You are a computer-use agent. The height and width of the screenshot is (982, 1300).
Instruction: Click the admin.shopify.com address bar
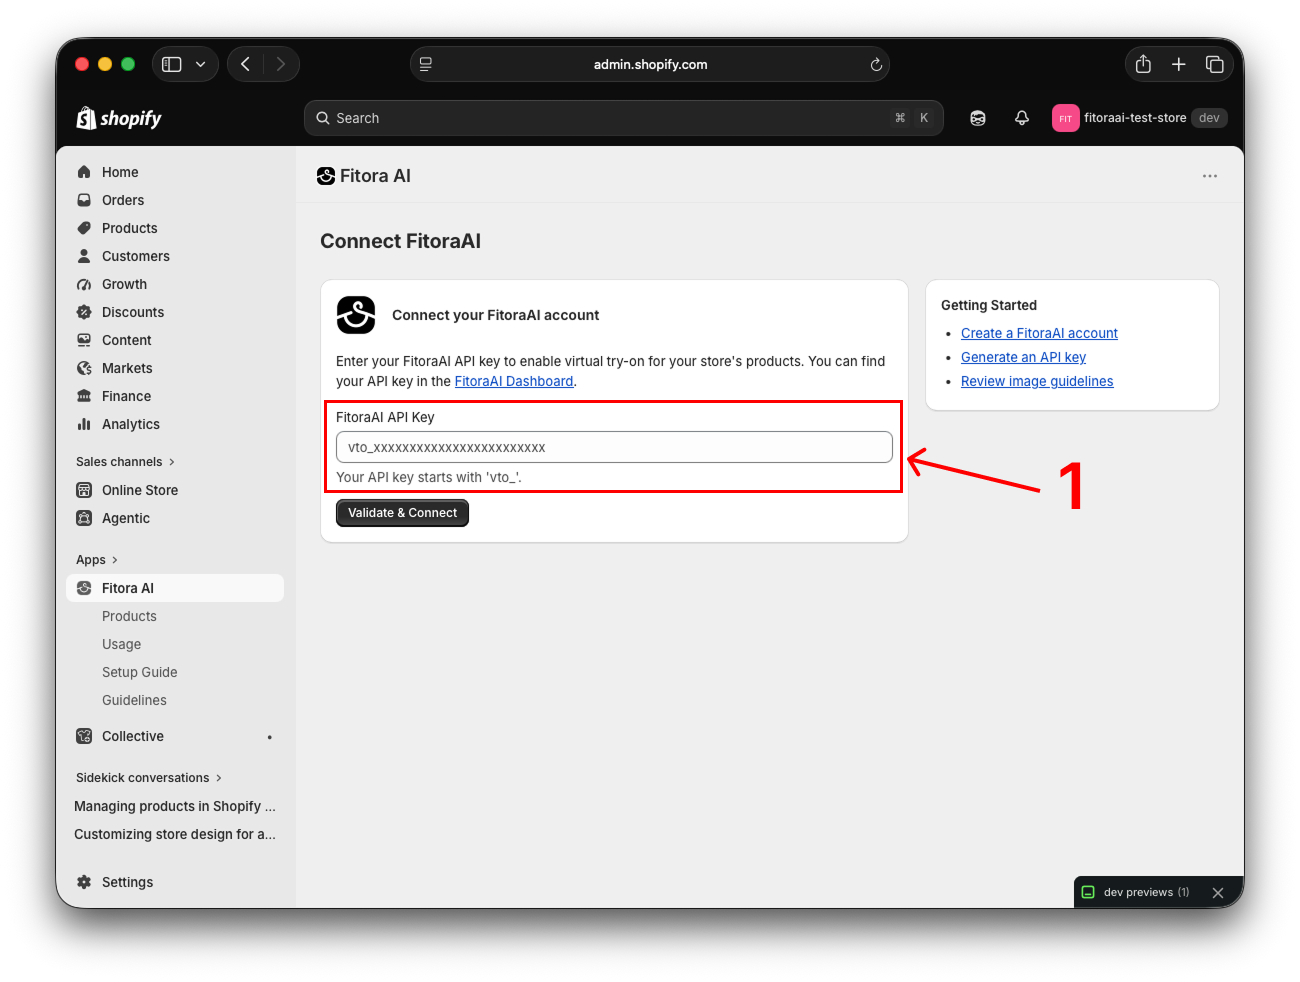(650, 64)
